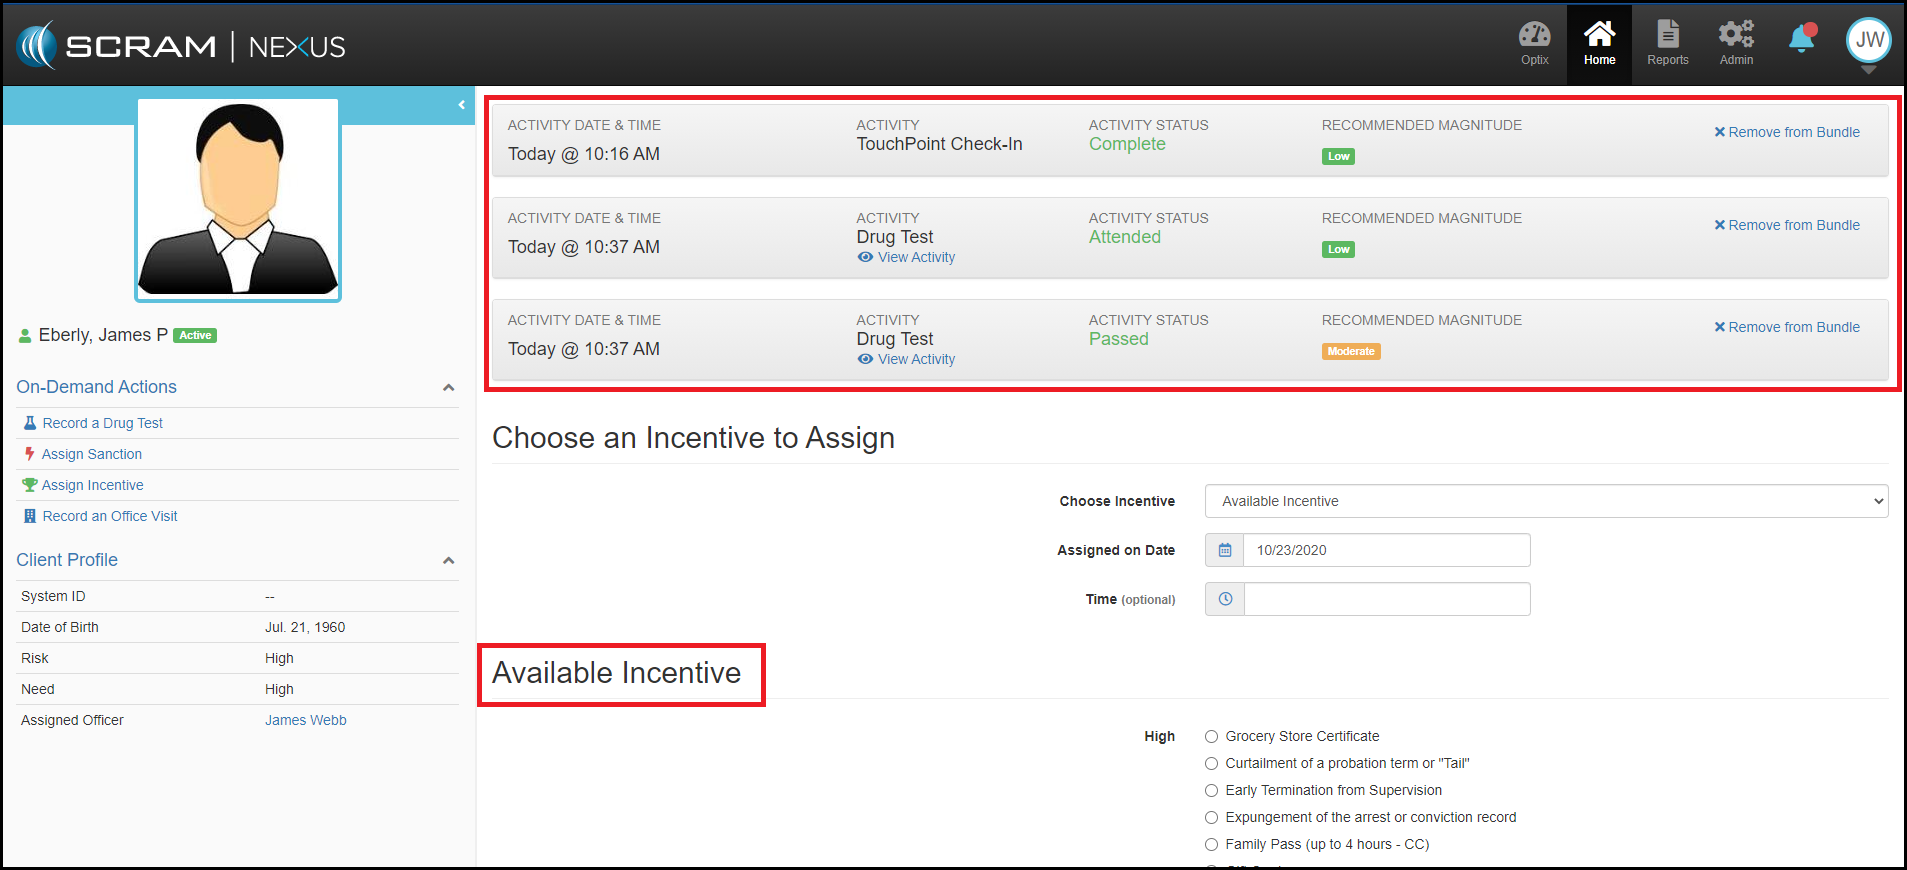Open the James Webb assigned officer link
The width and height of the screenshot is (1907, 870).
[305, 720]
